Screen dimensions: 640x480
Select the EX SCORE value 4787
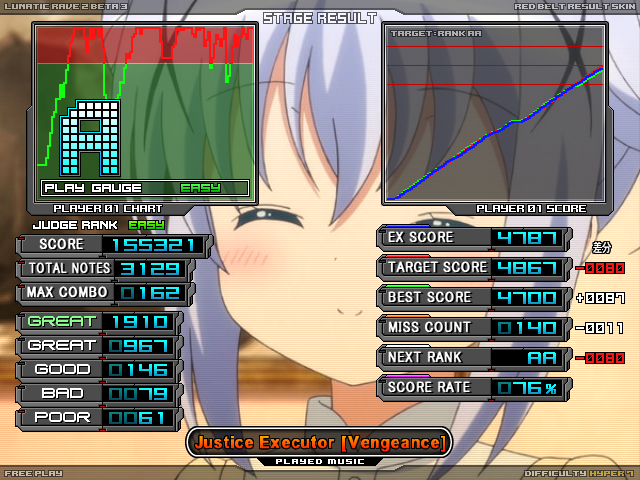coord(527,238)
